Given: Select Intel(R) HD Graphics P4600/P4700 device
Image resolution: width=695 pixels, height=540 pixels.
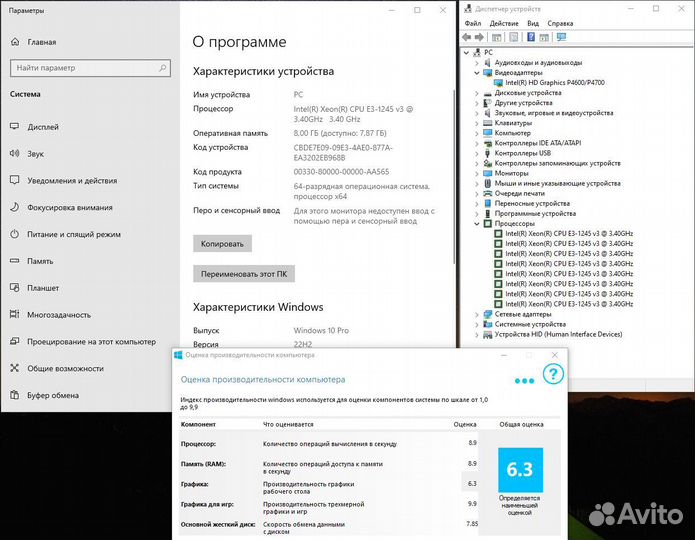Looking at the screenshot, I should [x=554, y=82].
